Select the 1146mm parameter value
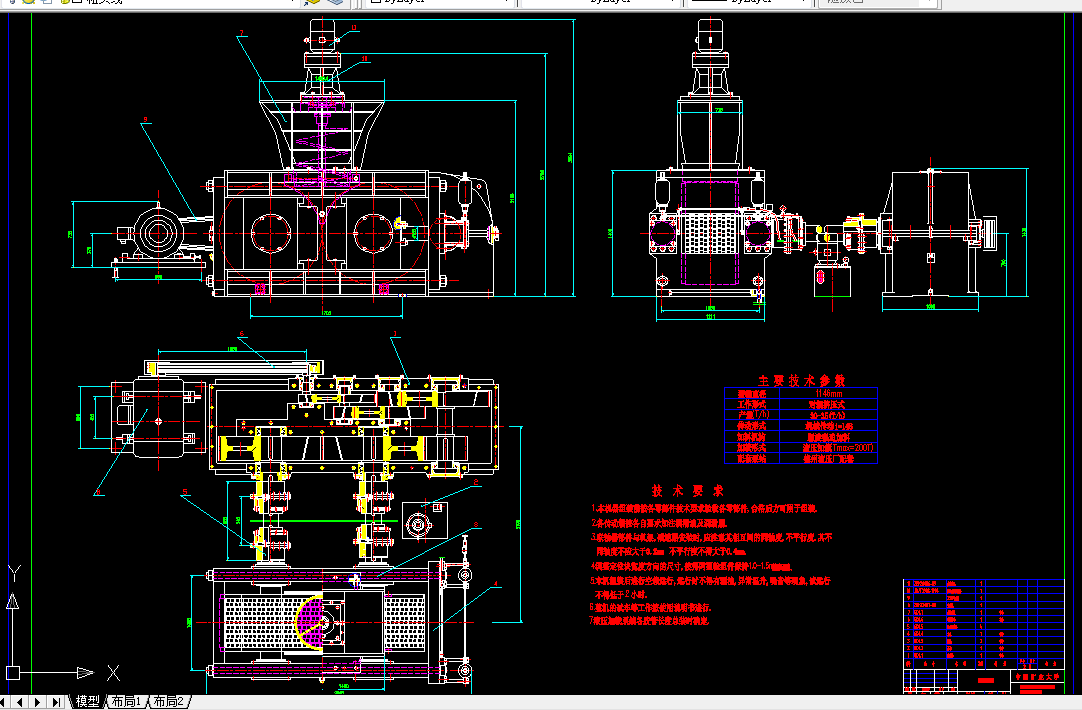 [828, 393]
